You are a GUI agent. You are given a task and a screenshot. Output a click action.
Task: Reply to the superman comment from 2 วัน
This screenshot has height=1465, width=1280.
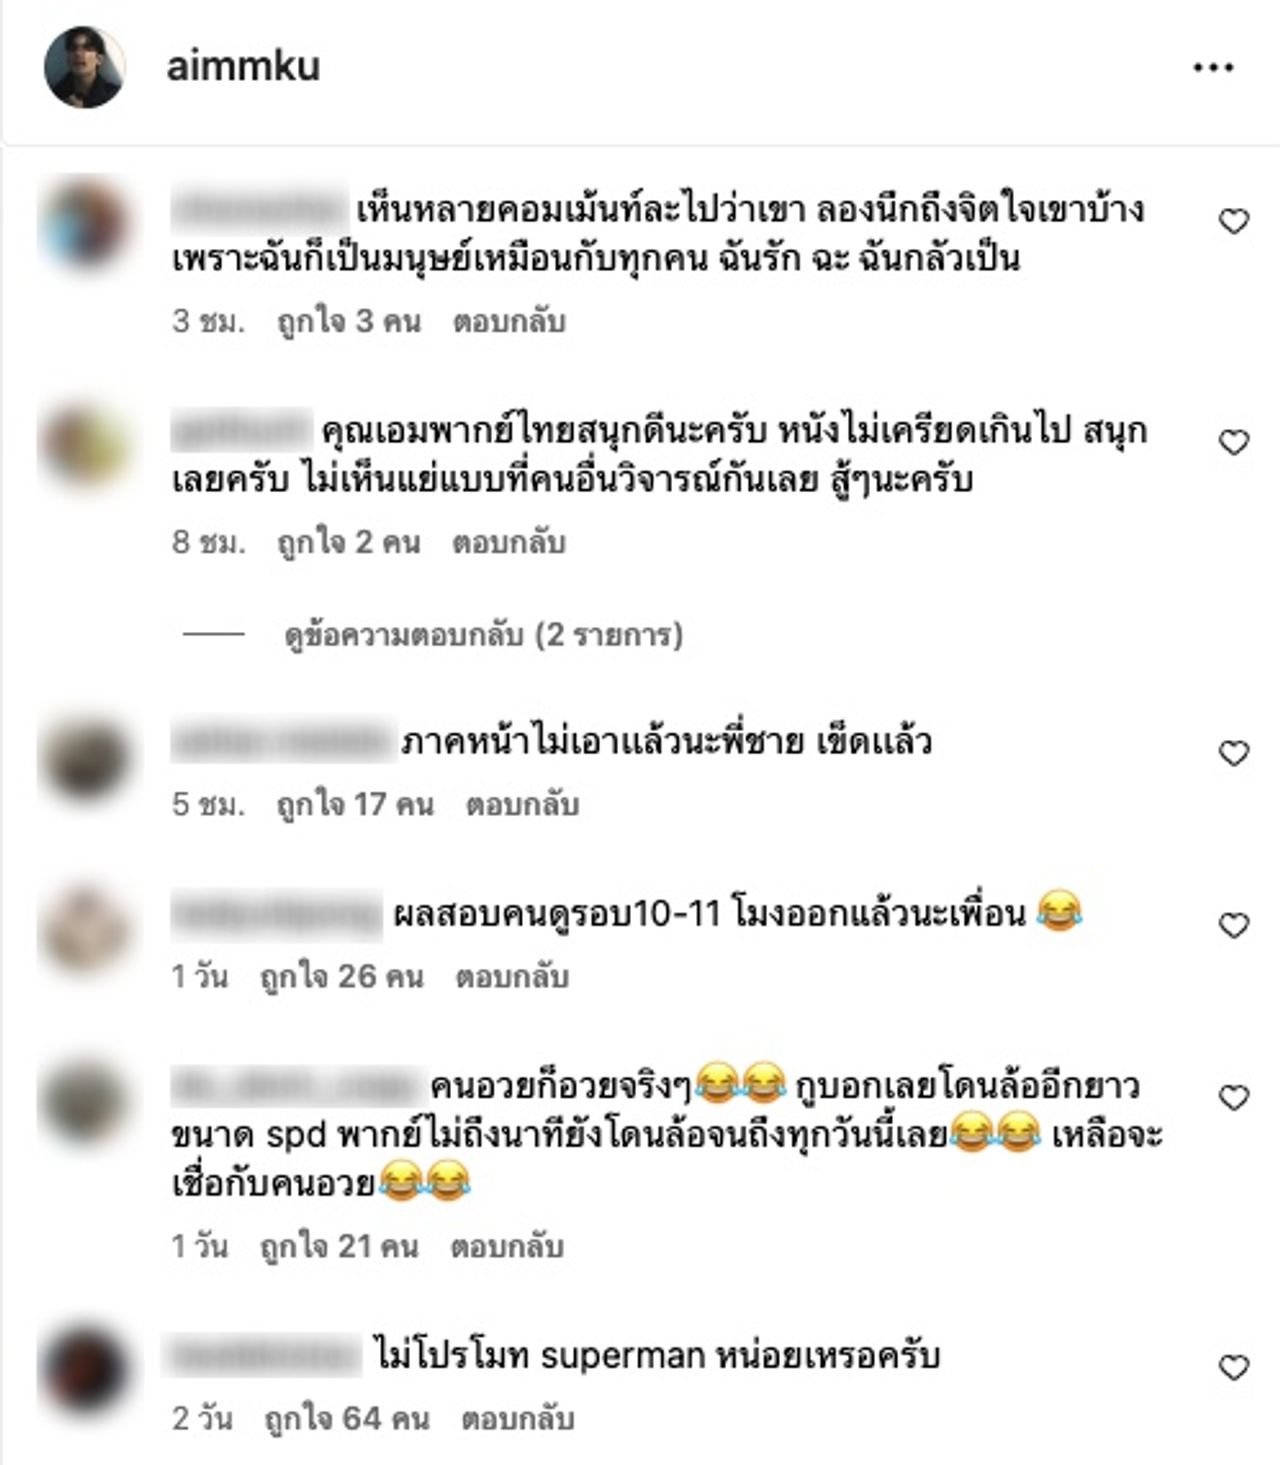(x=517, y=1419)
